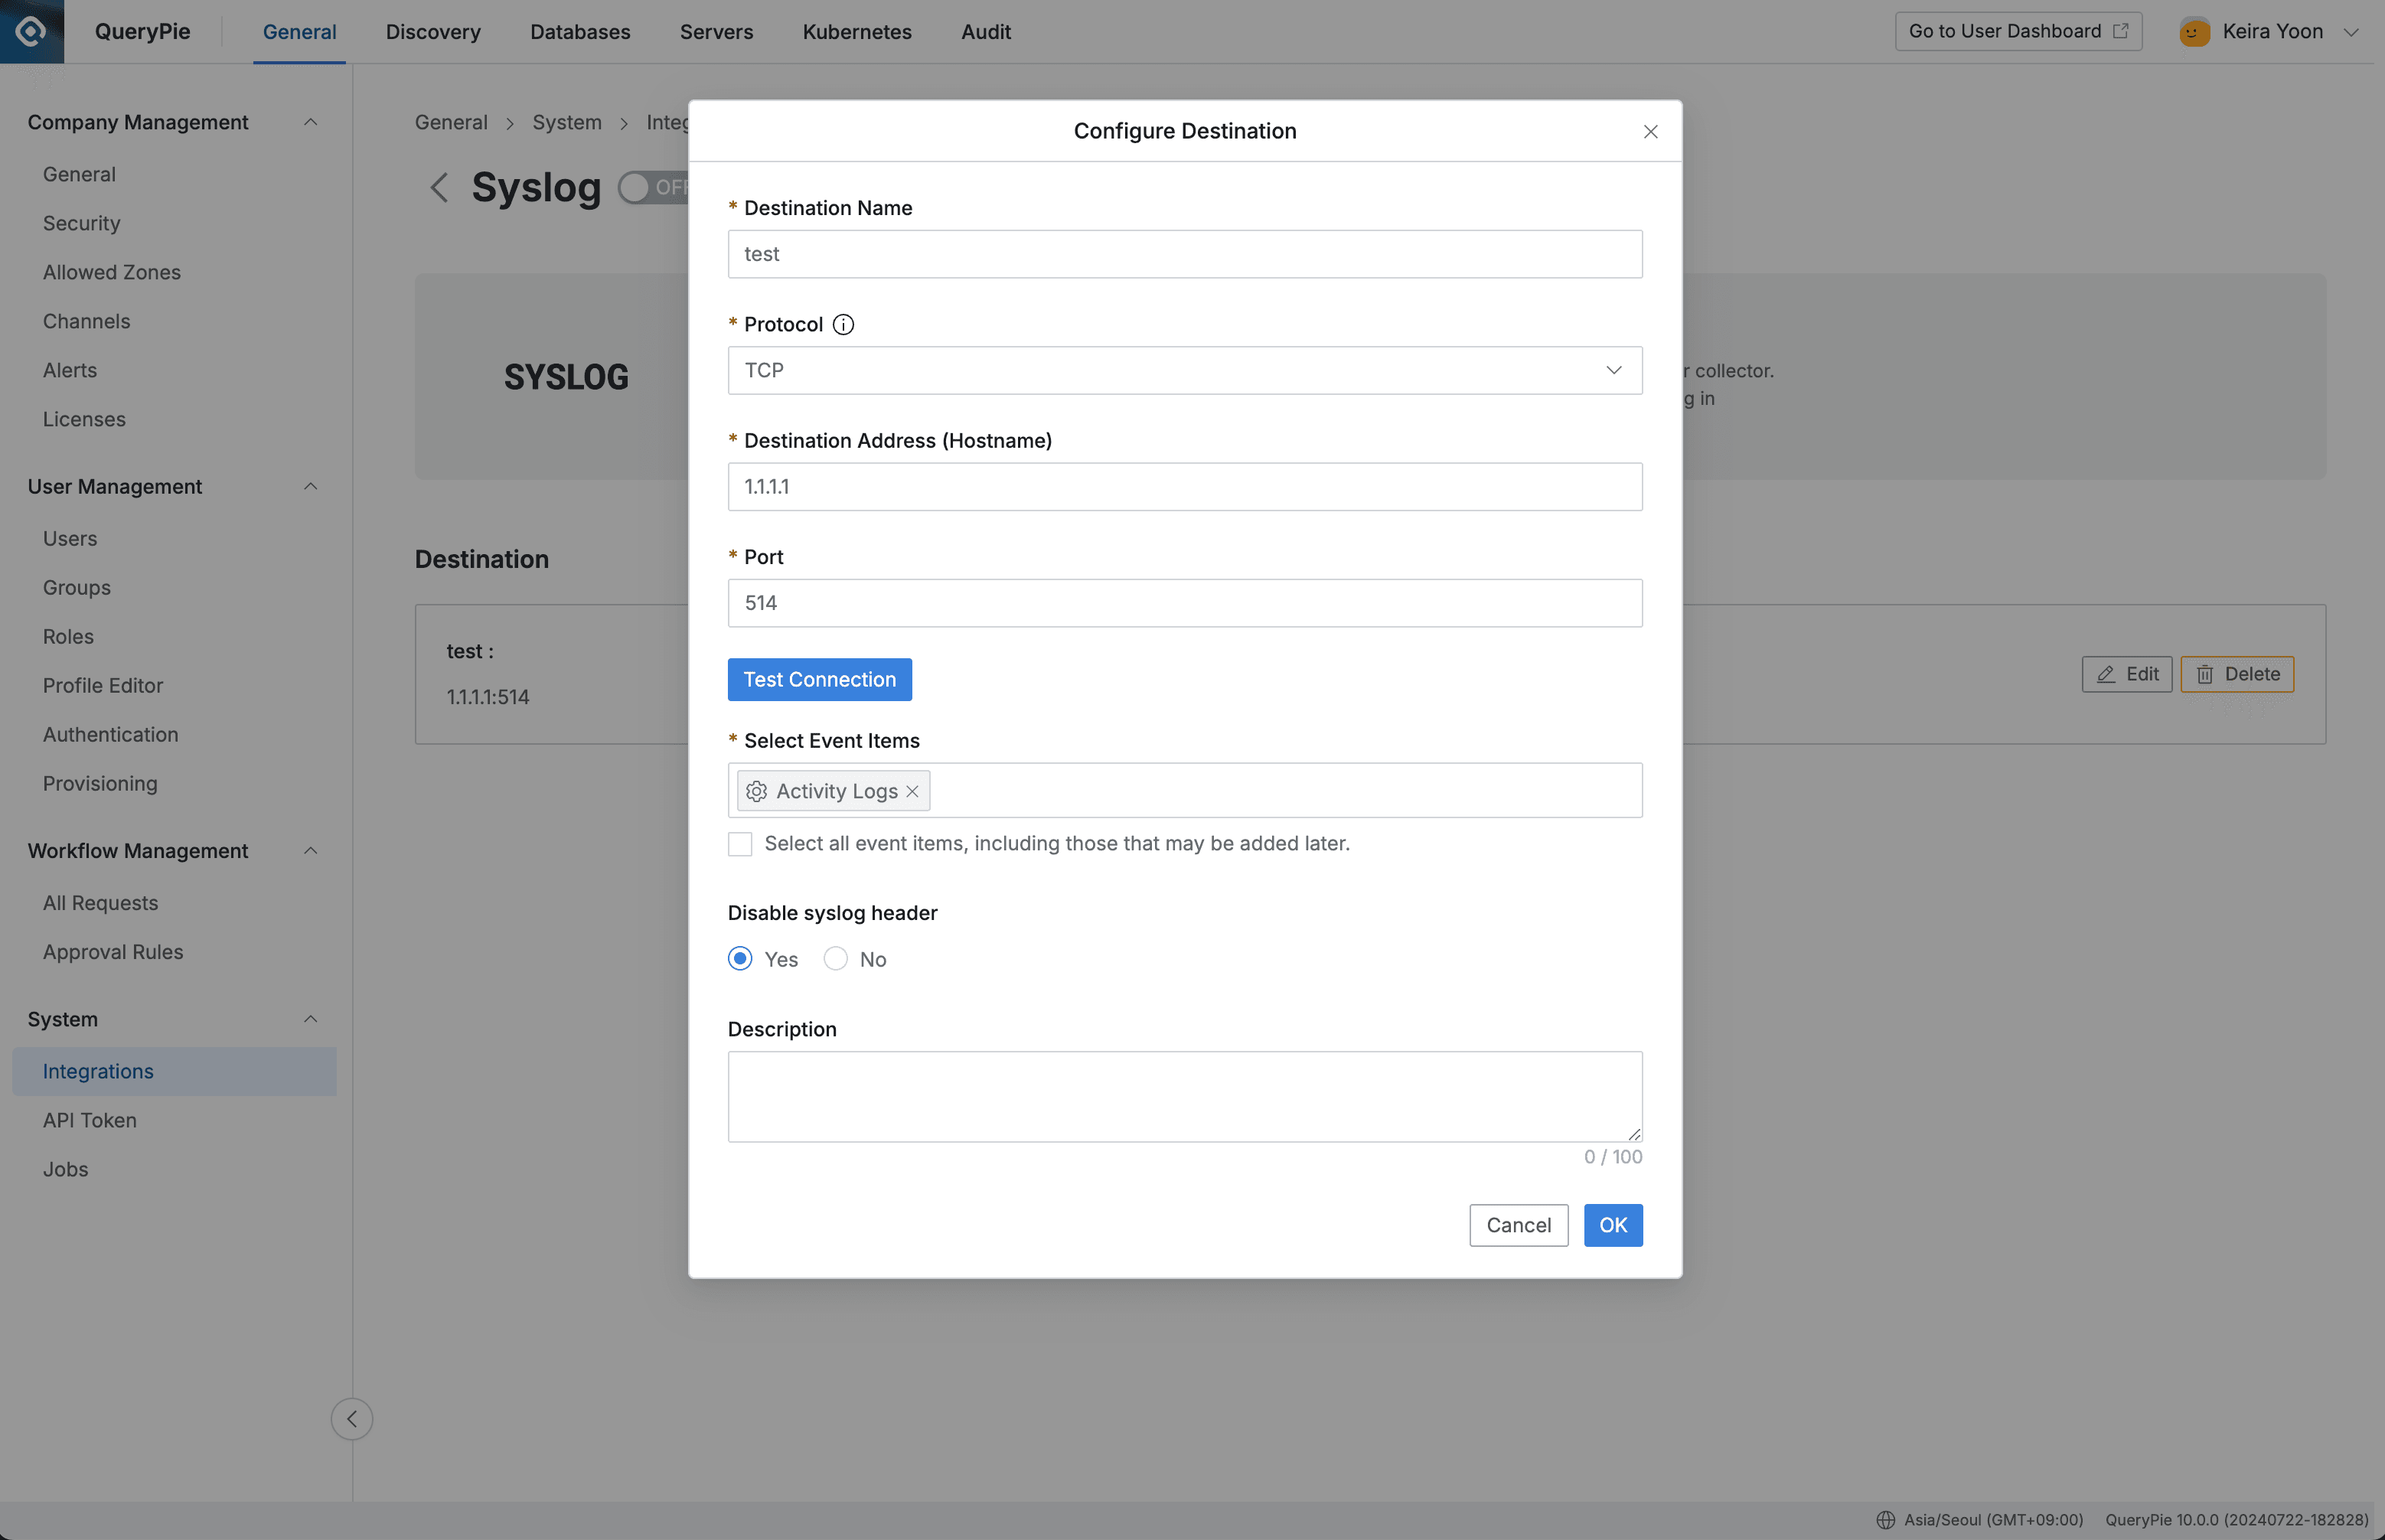Enable Select all event items checkbox
Screen dimensions: 2385x1540
tap(740, 844)
